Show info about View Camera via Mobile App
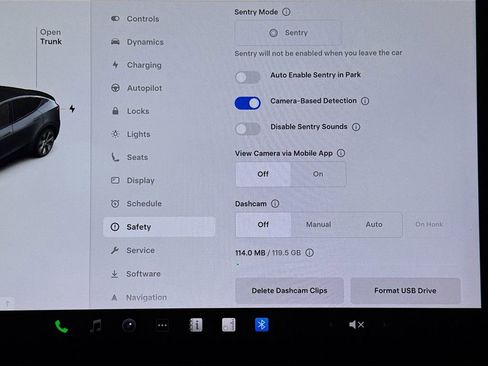Screen dimensions: 488x366 (x=341, y=153)
